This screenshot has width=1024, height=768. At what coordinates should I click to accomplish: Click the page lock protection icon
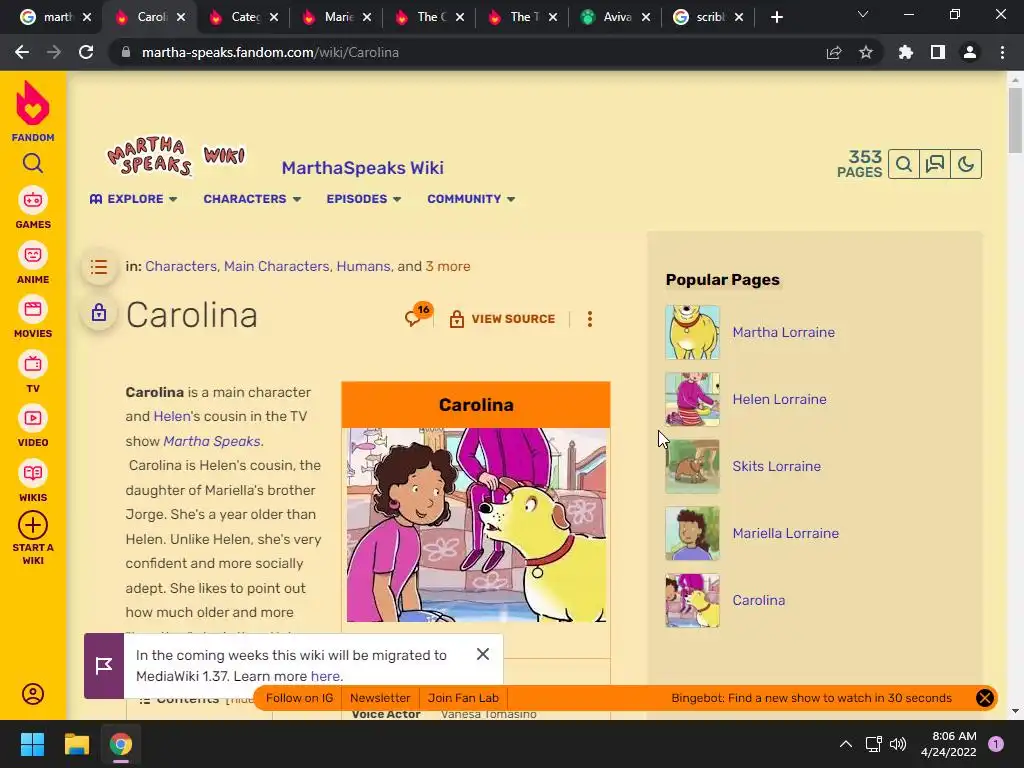point(99,312)
